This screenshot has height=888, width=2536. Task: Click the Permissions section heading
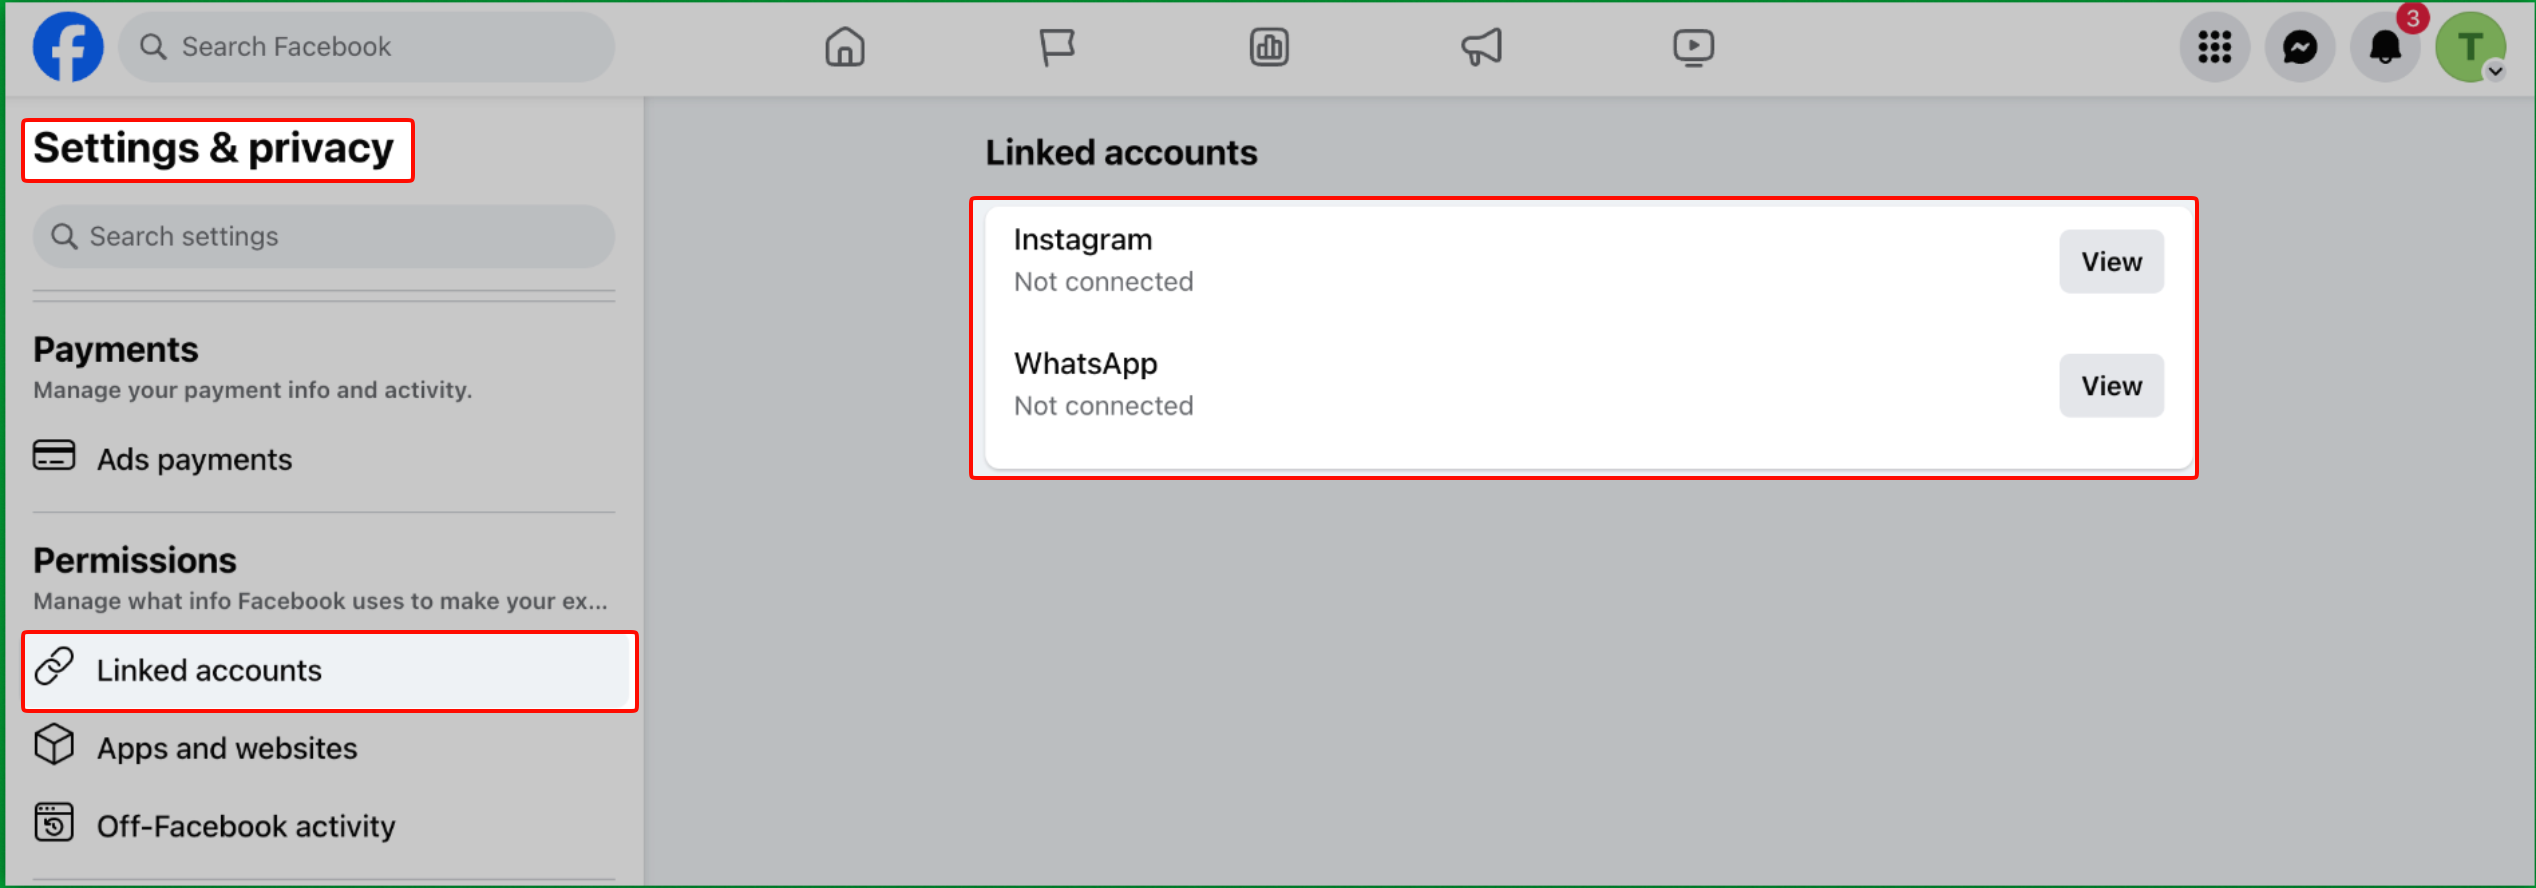coord(135,561)
